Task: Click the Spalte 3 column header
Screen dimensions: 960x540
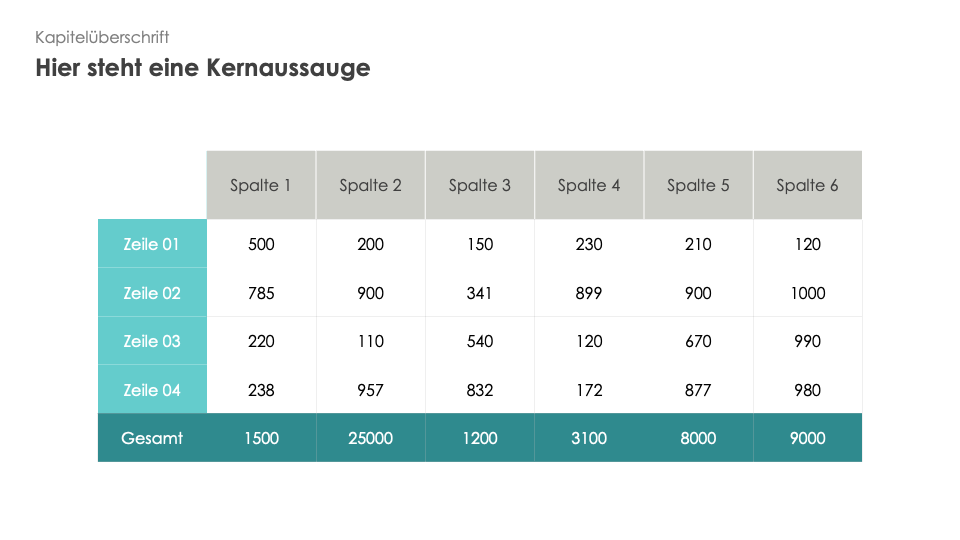Action: (480, 185)
